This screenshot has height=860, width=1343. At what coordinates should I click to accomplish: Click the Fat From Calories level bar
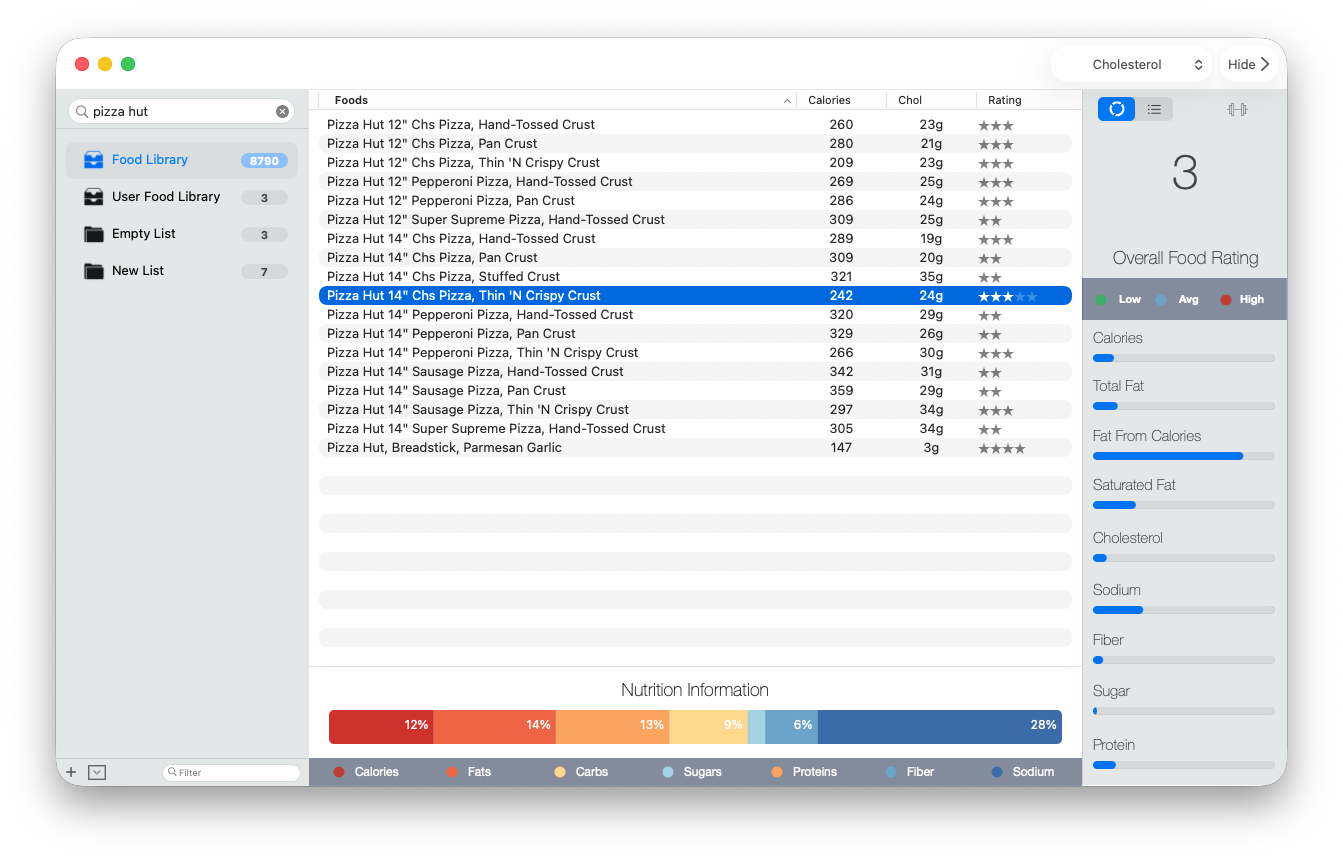coord(1184,456)
